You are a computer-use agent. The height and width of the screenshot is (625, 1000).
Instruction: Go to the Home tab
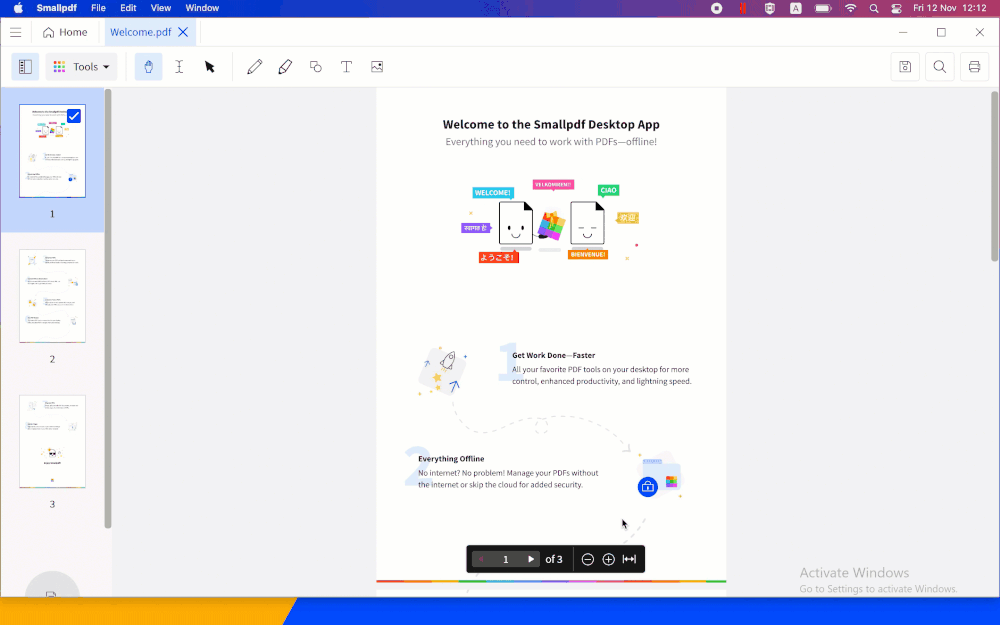tap(65, 32)
